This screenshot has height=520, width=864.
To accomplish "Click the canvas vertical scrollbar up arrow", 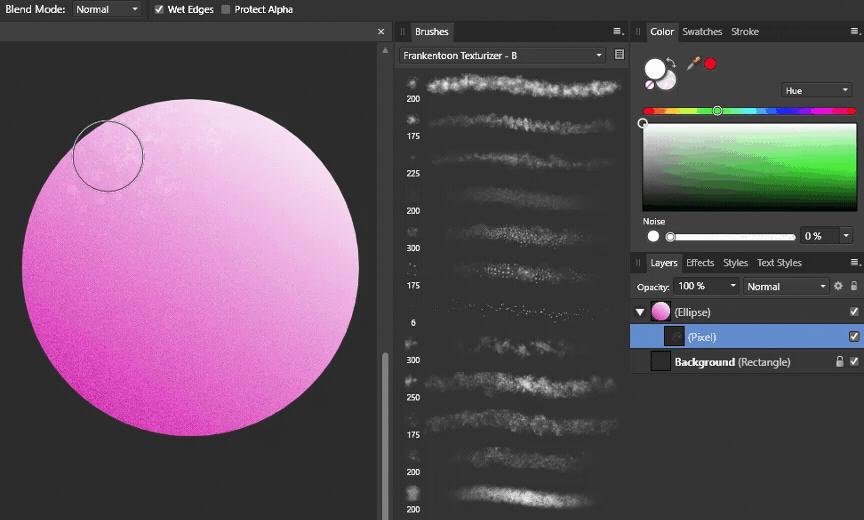I will (x=385, y=50).
